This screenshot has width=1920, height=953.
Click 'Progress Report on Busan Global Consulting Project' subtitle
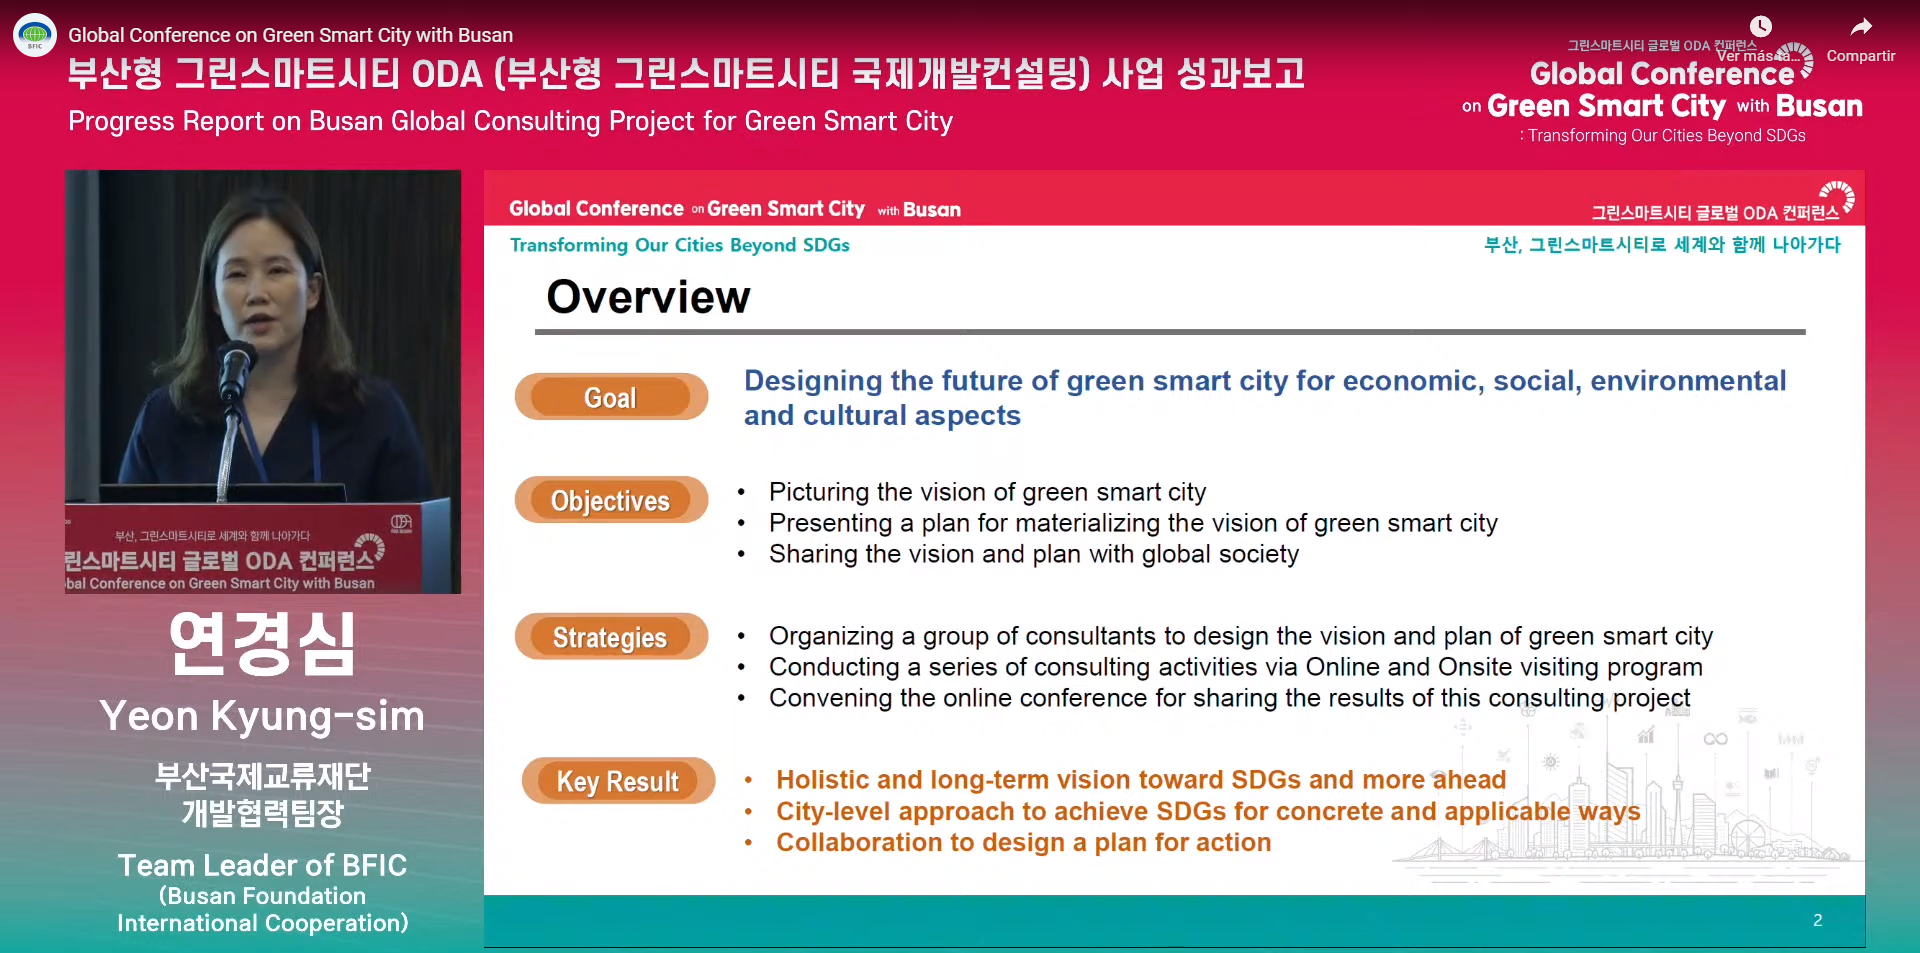click(510, 122)
